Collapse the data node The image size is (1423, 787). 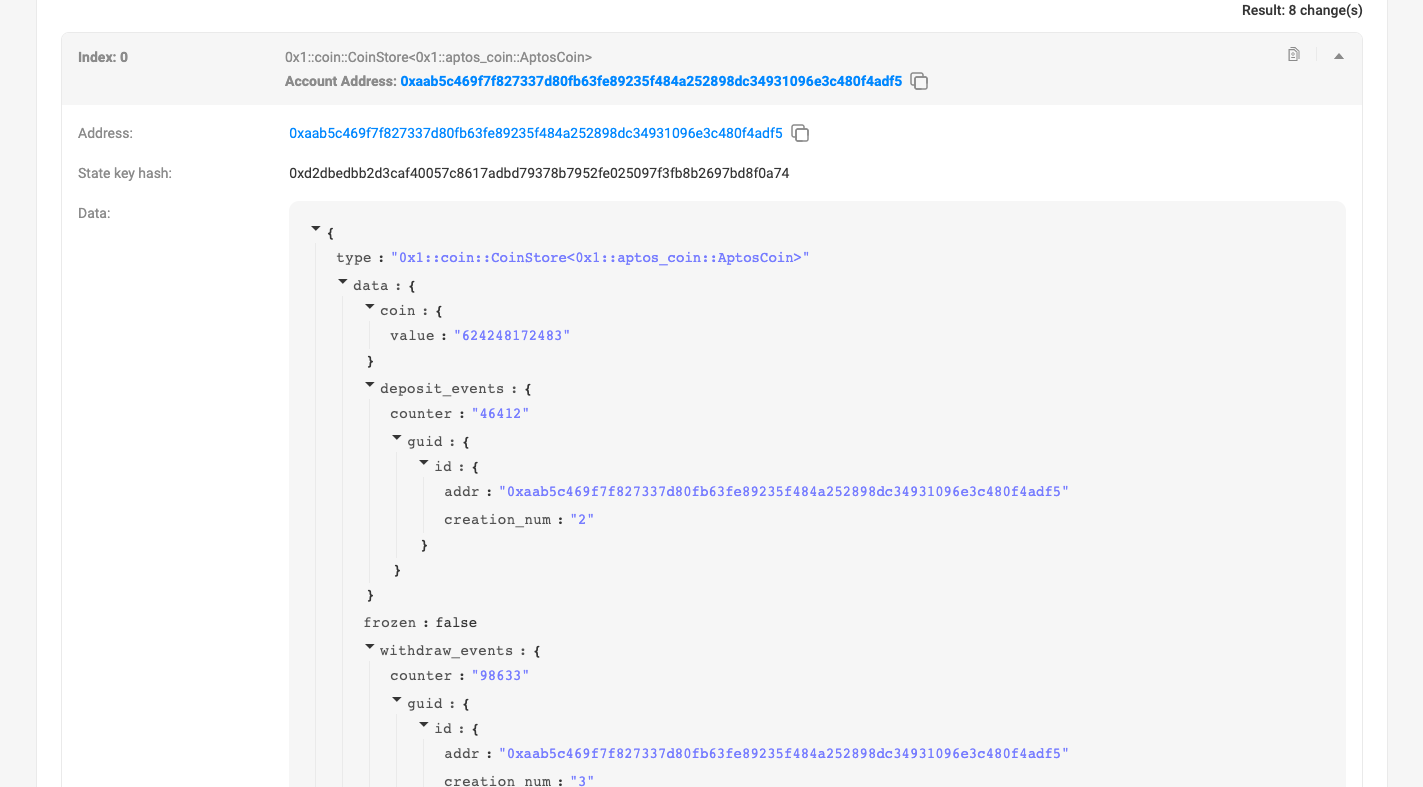point(343,283)
